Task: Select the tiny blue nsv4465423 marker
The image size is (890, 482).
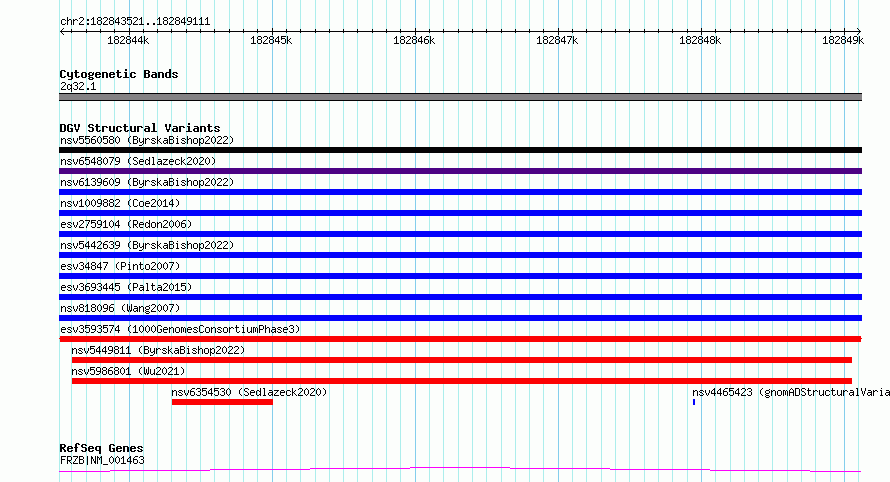Action: (694, 402)
